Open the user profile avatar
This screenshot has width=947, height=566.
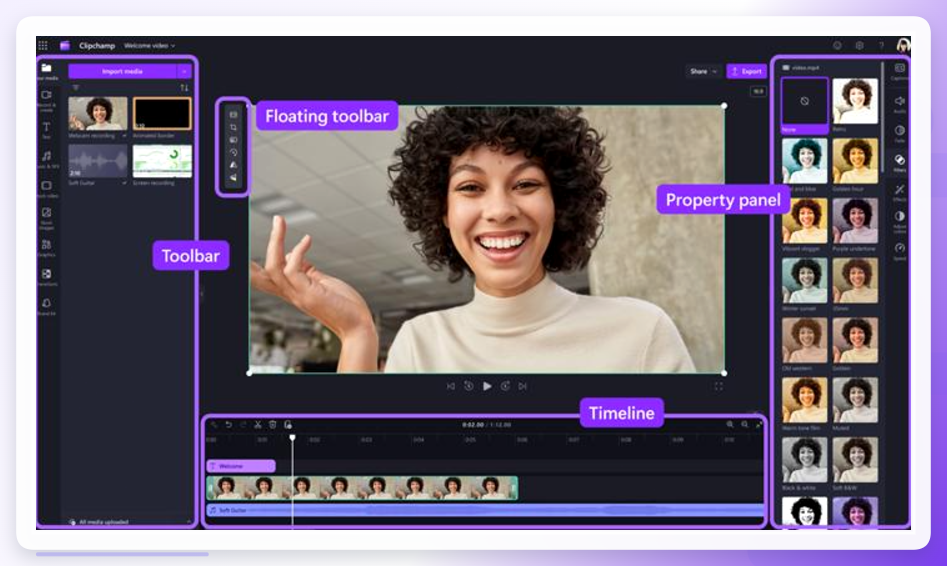pos(903,45)
